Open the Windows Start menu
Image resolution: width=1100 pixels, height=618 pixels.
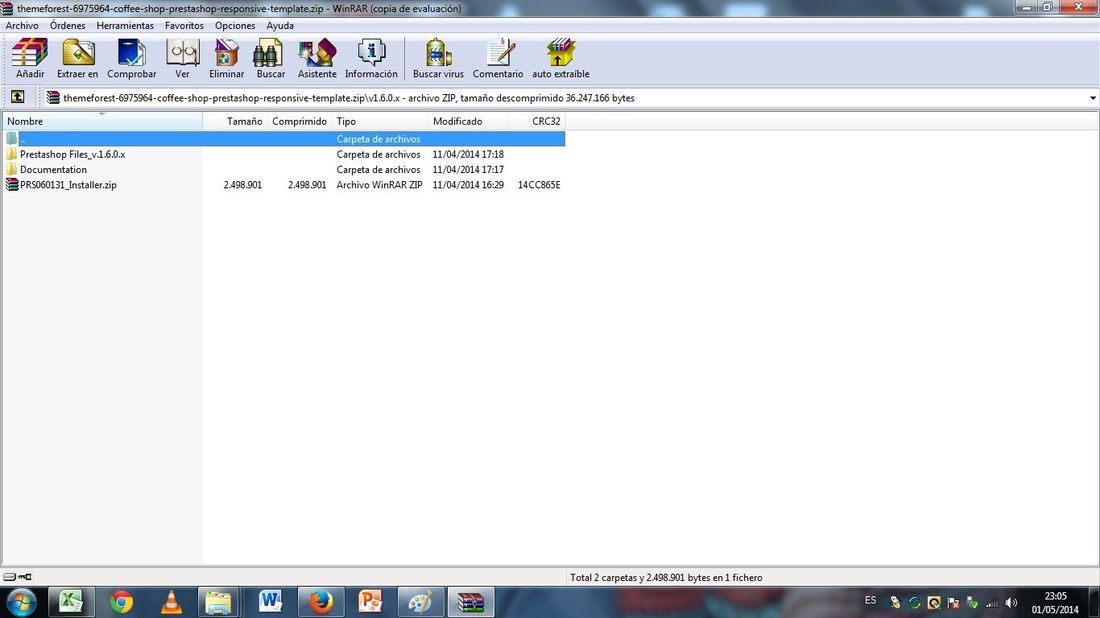21,602
